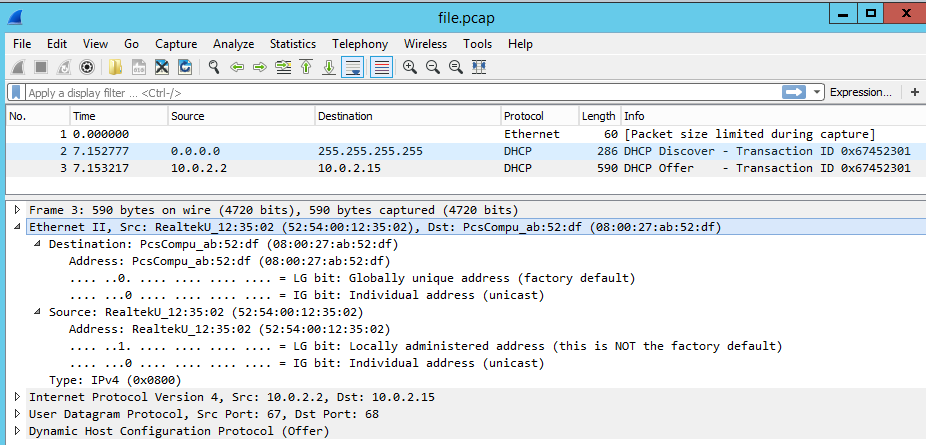Collapse the Ethernet II section
The height and width of the screenshot is (445, 926).
17,227
